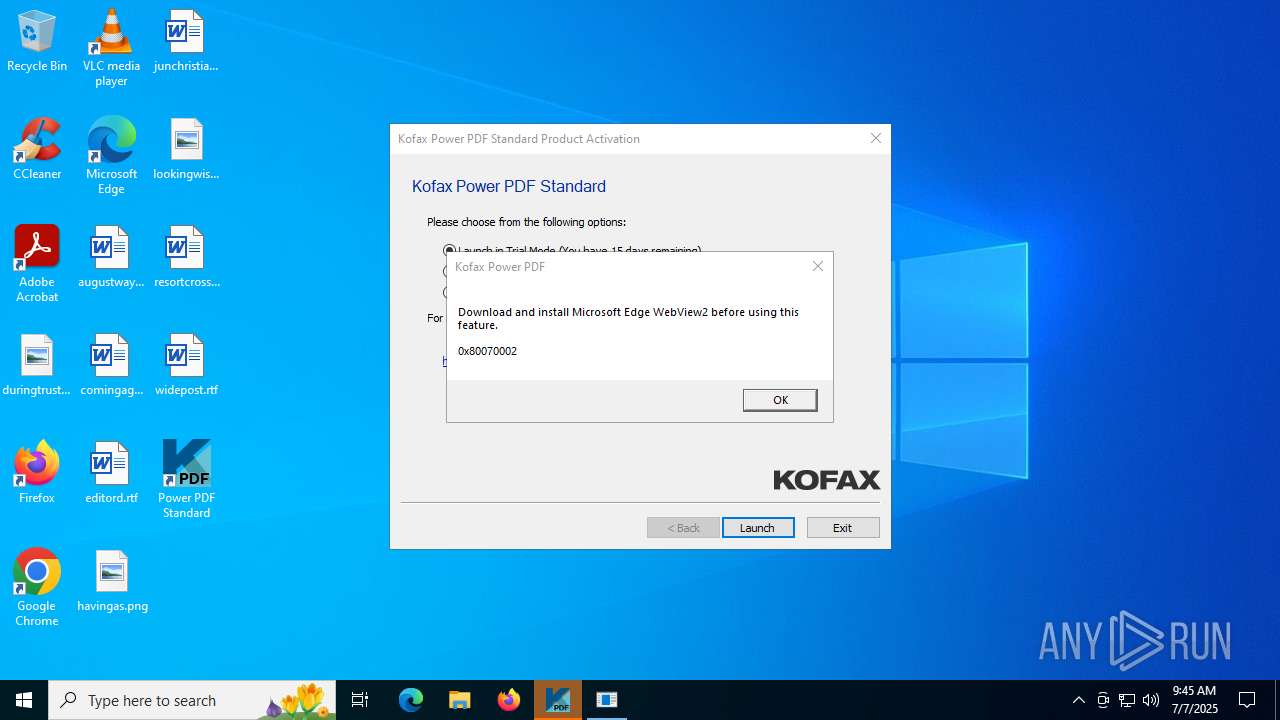
Task: Open network status in system tray
Action: click(1127, 700)
